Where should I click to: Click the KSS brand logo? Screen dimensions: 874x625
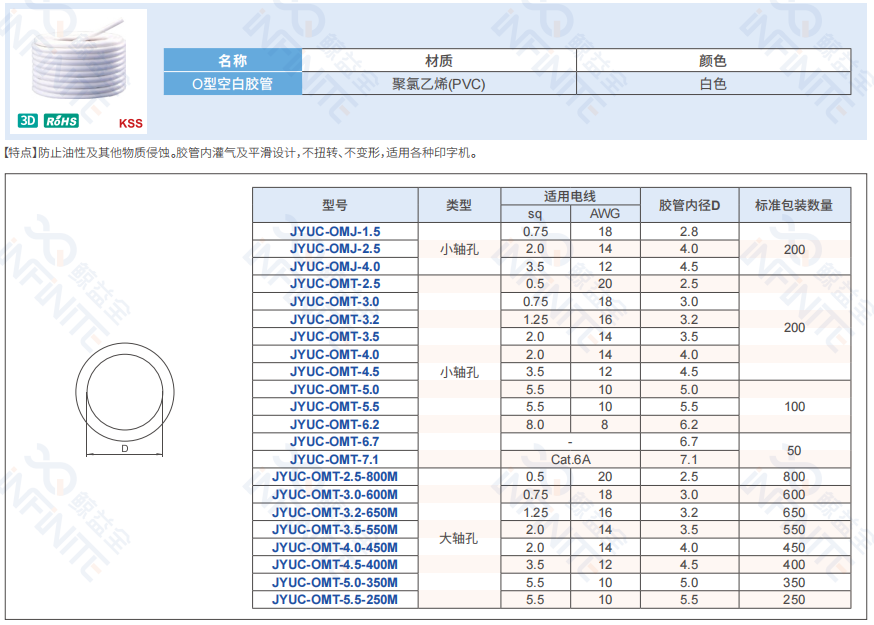click(x=130, y=123)
